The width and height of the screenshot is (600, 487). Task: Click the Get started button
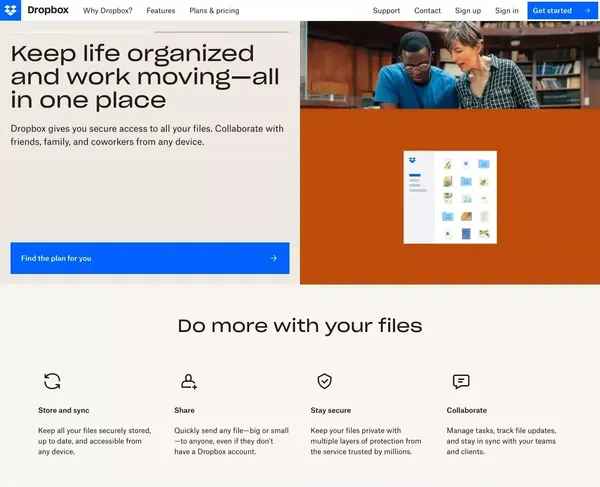[x=562, y=11]
